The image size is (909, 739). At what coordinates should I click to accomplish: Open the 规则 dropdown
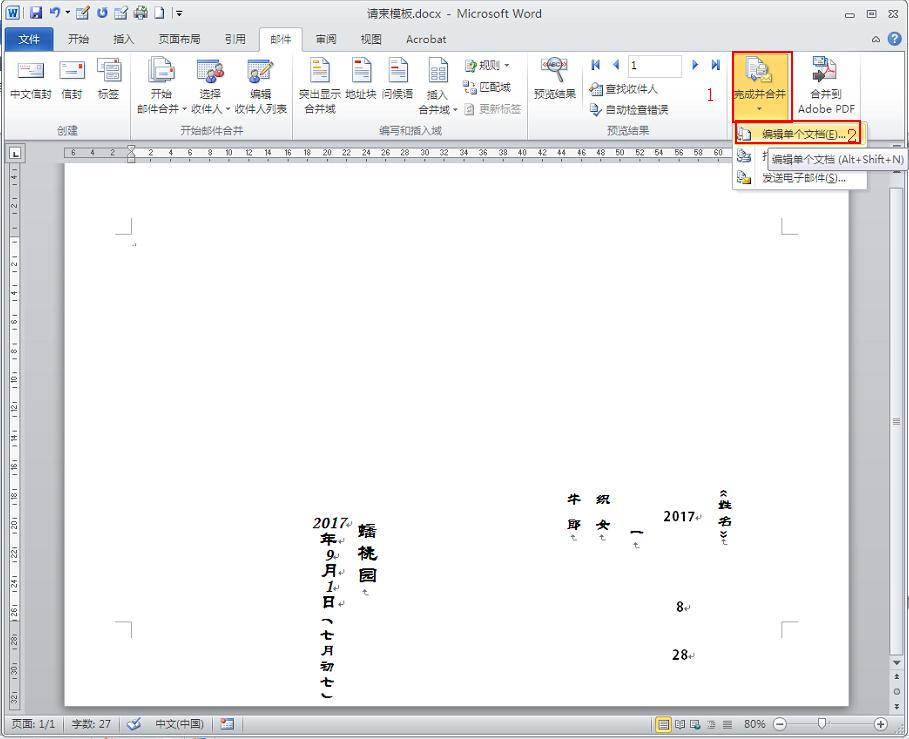pos(487,65)
